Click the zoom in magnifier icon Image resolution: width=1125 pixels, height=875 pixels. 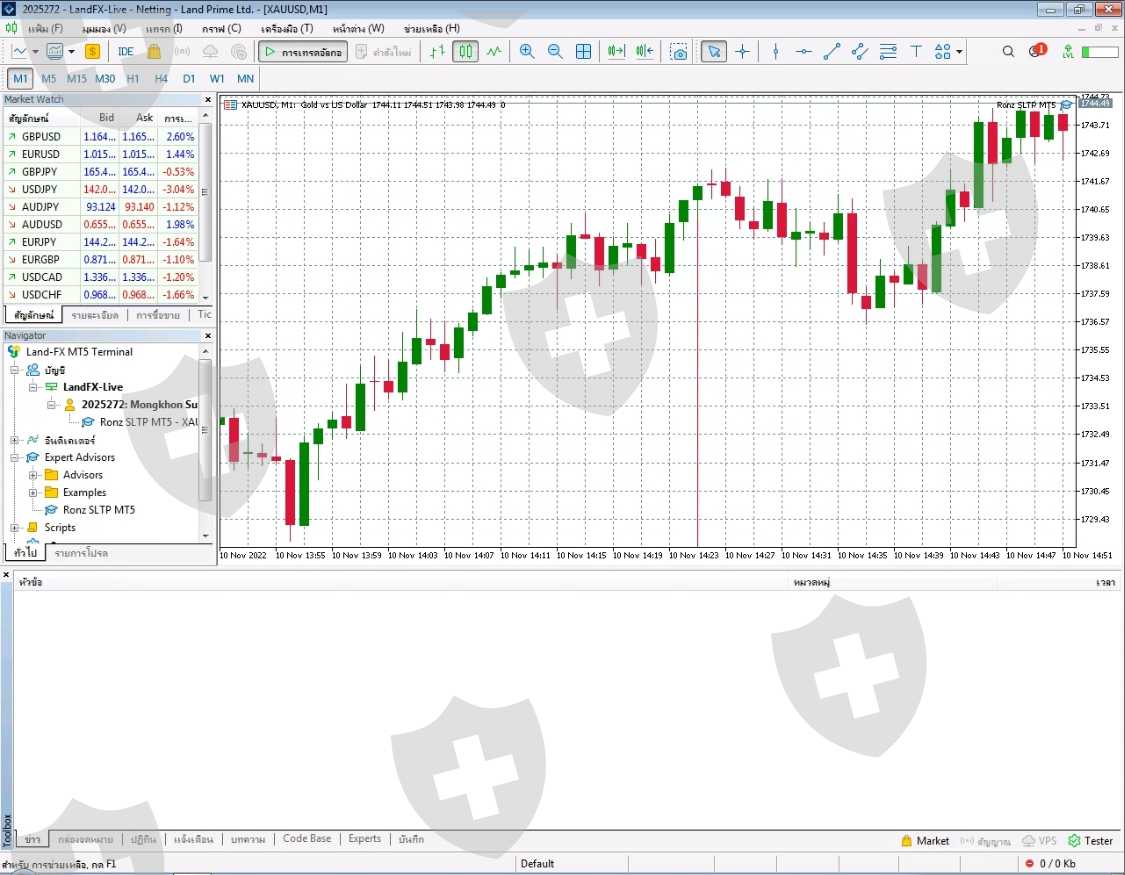(x=527, y=52)
